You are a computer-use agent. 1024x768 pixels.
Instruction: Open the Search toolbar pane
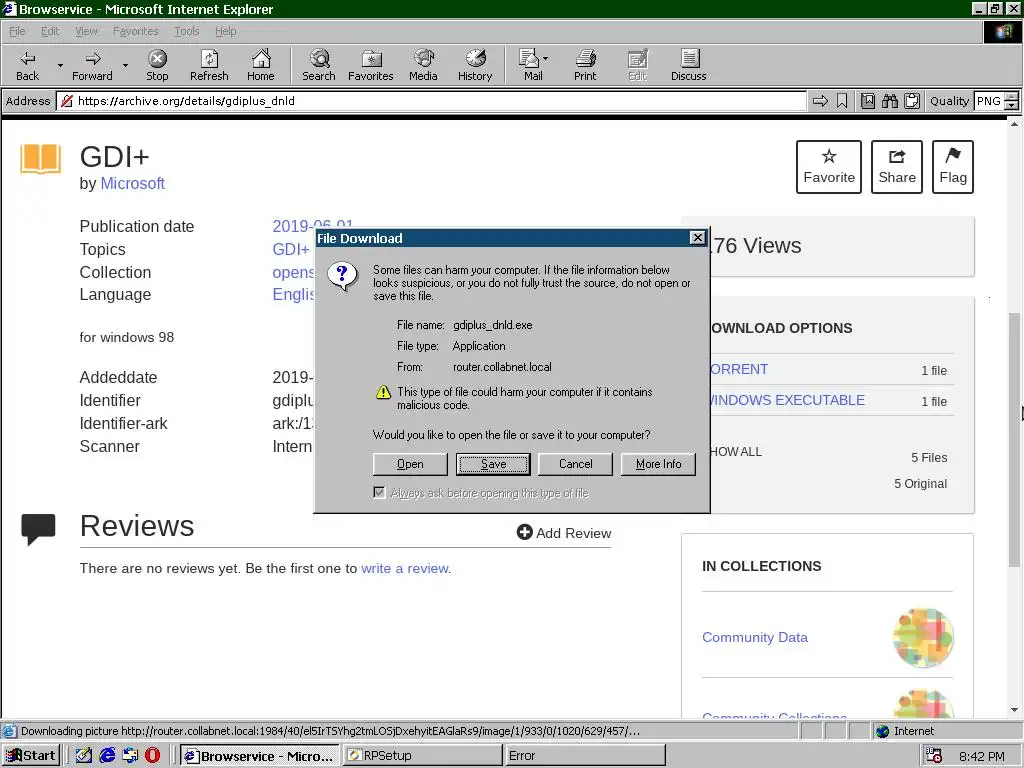[x=319, y=65]
